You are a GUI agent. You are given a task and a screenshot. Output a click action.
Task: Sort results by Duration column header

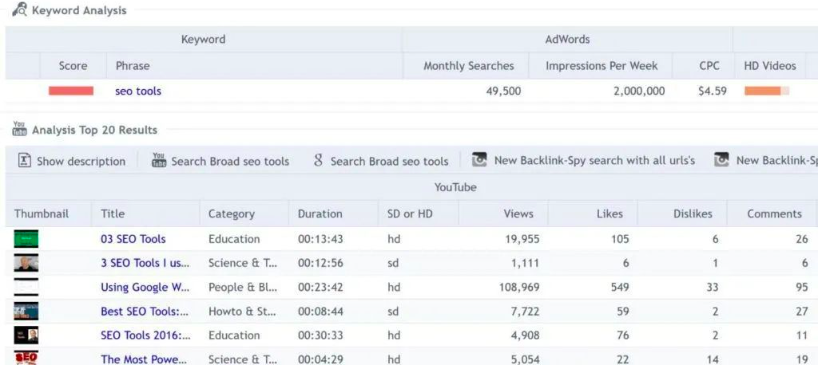[x=320, y=214]
